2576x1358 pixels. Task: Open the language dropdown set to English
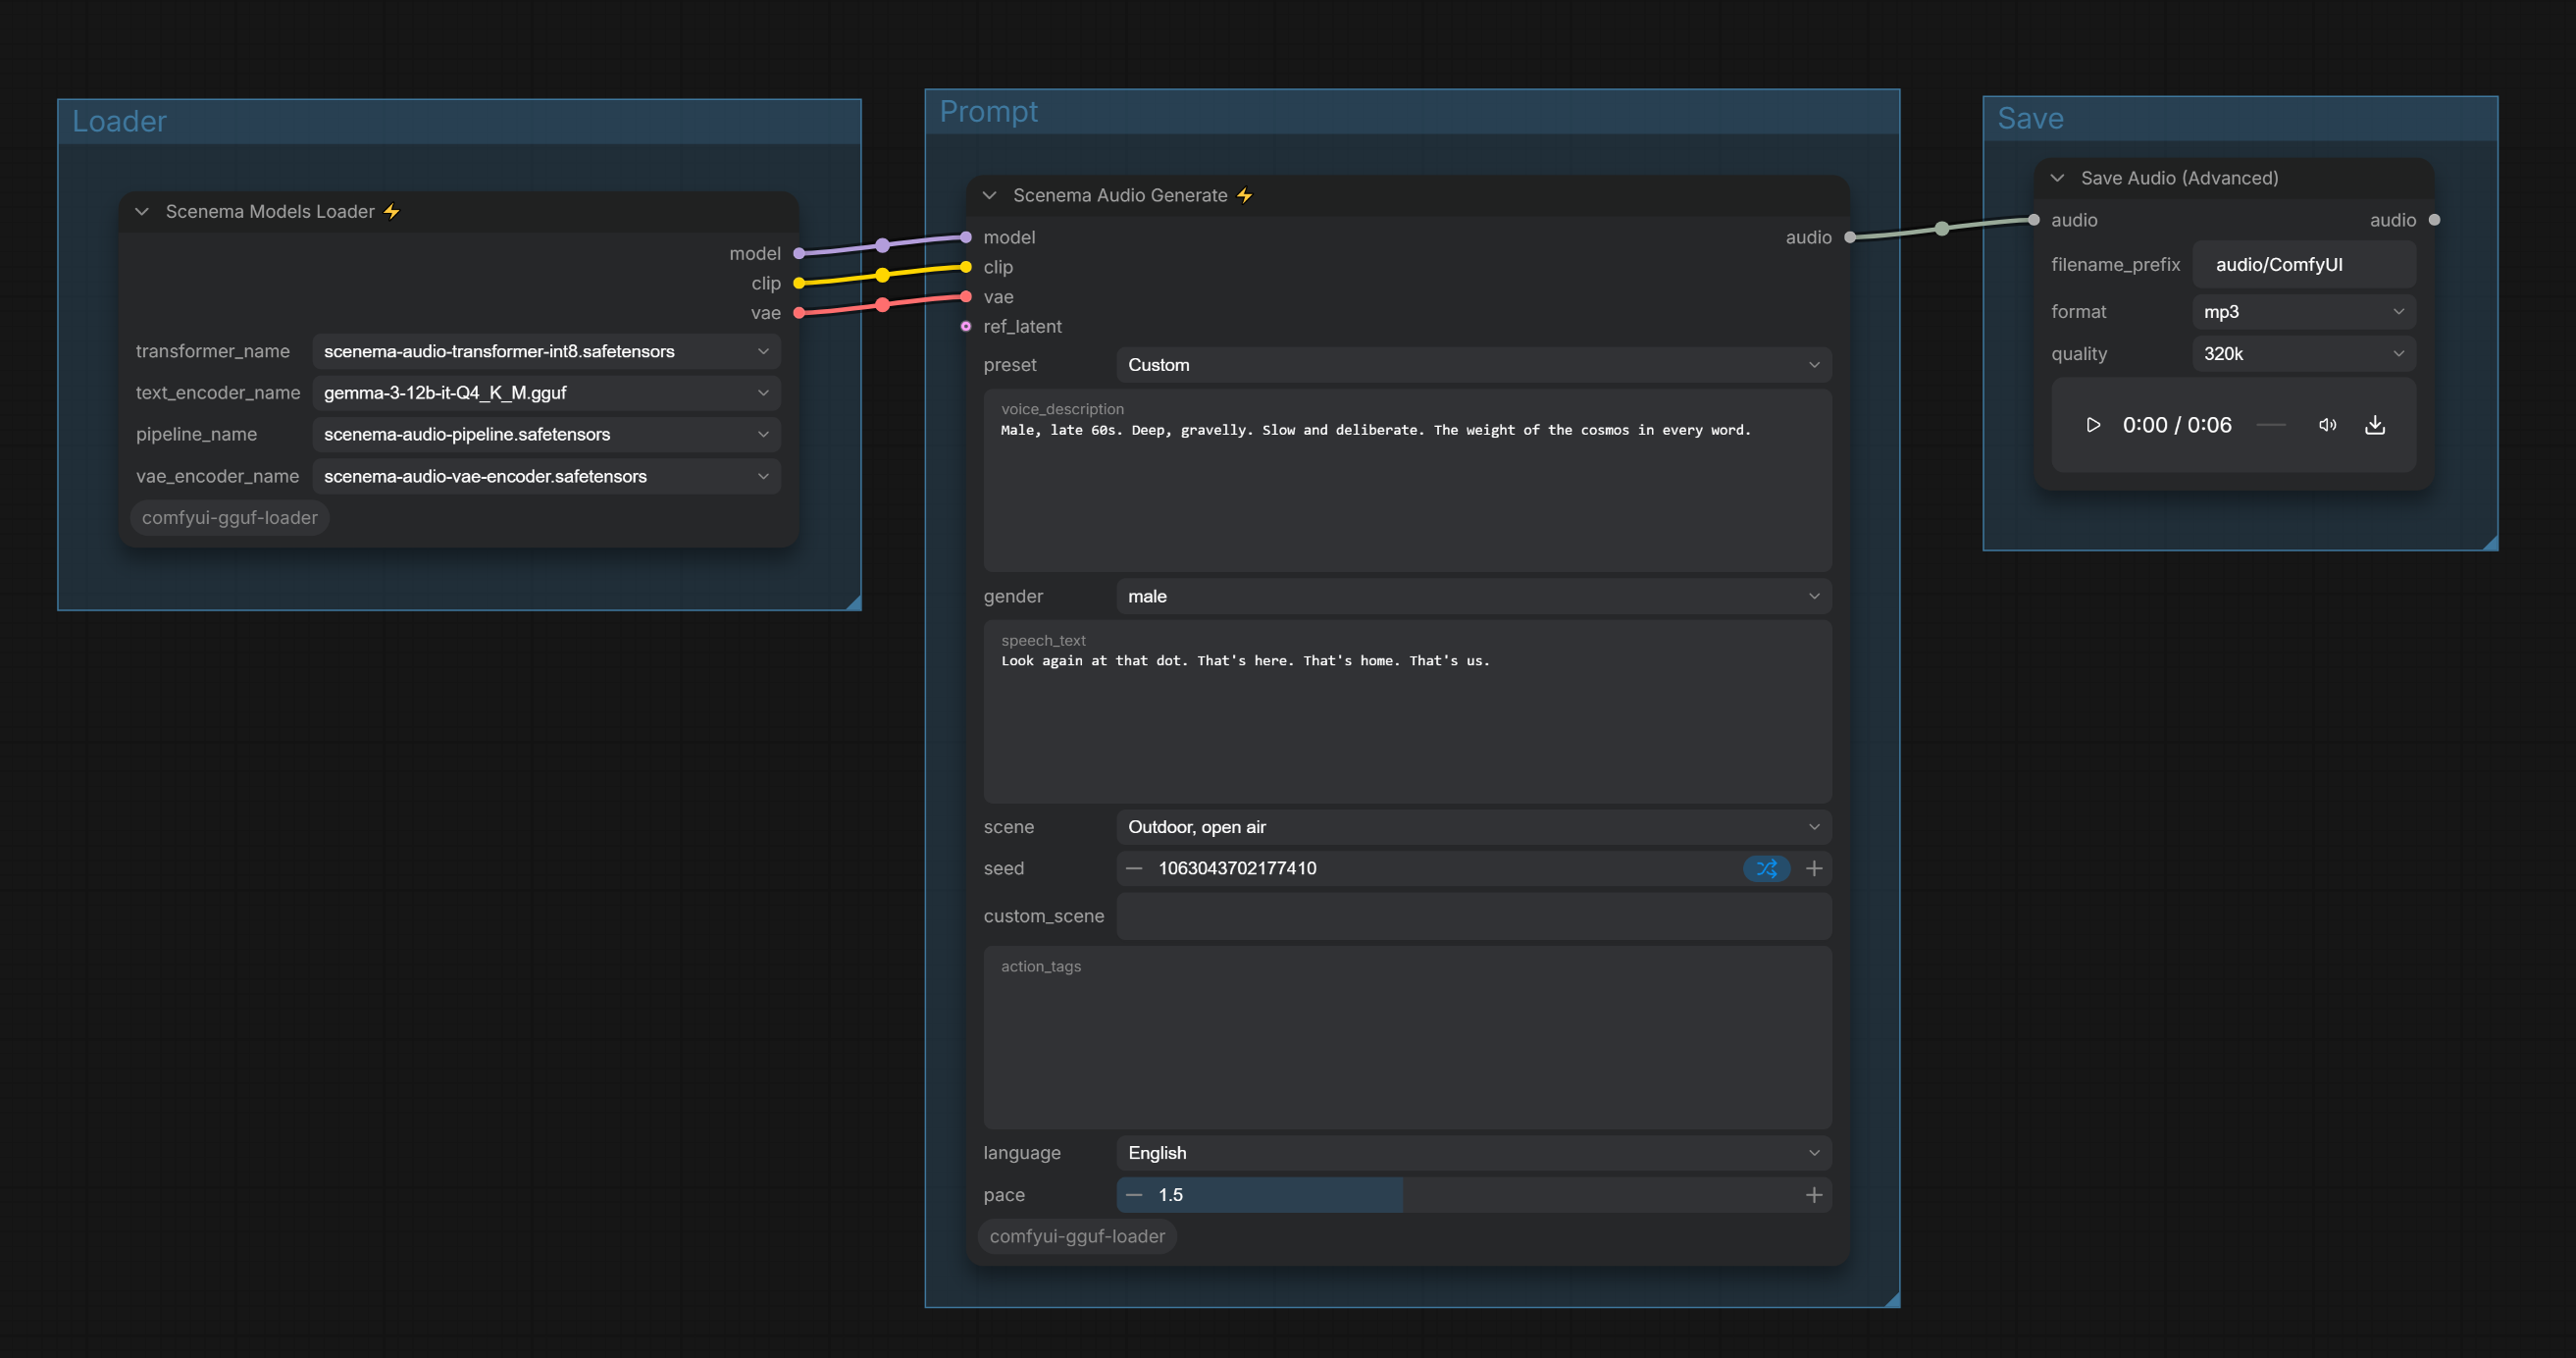pyautogui.click(x=1473, y=1153)
